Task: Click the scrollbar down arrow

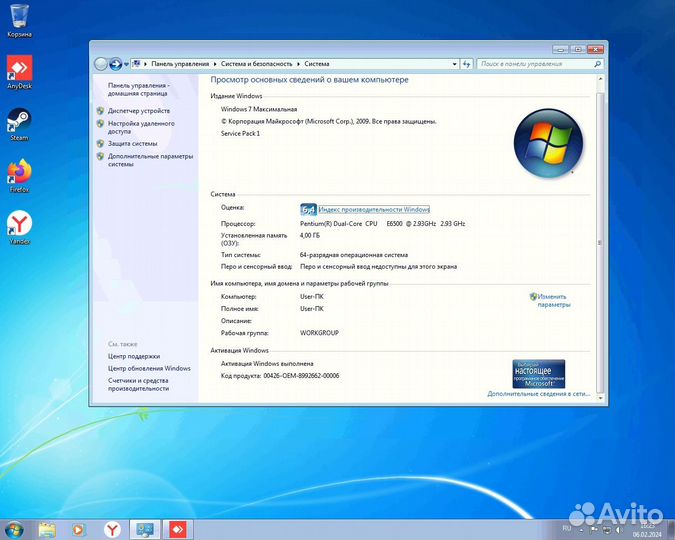Action: [600, 398]
